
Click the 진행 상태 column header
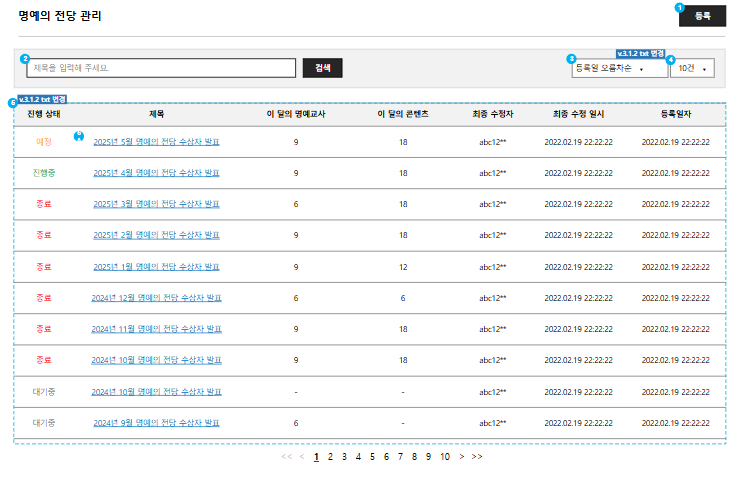coord(44,115)
